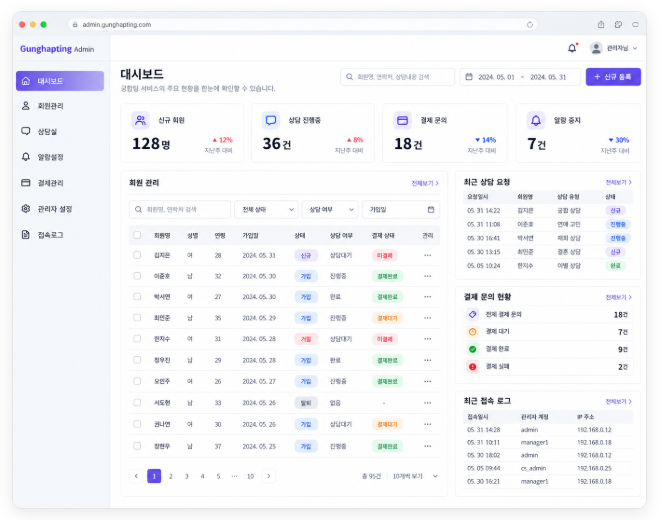Tick the checkbox for the age 35 member
The width and height of the screenshot is (664, 520).
coord(137,318)
